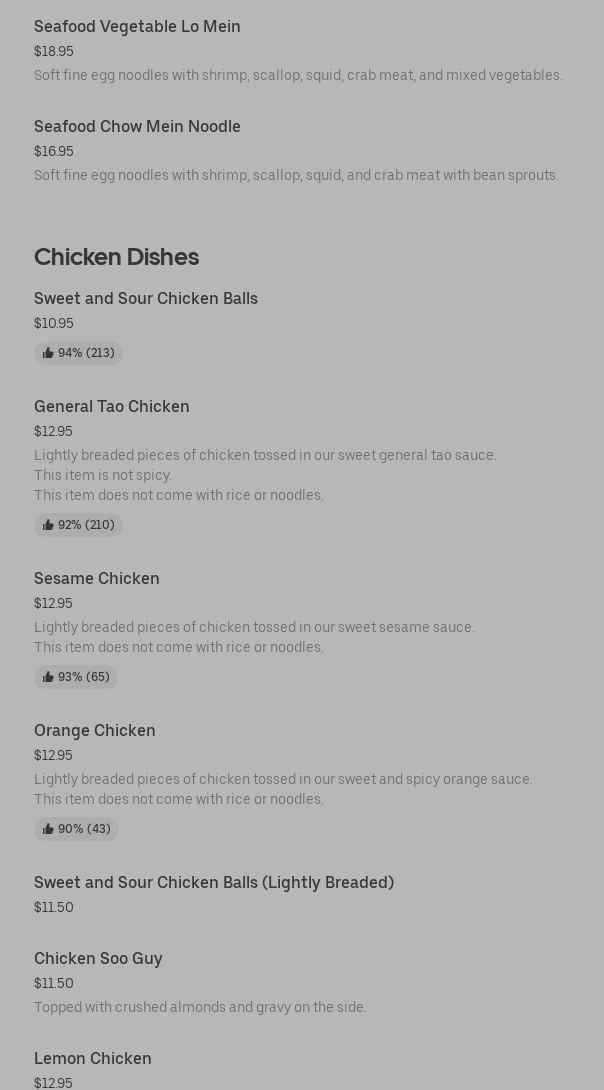Choose Lemon Chicken dish
The image size is (604, 1090).
93,1059
